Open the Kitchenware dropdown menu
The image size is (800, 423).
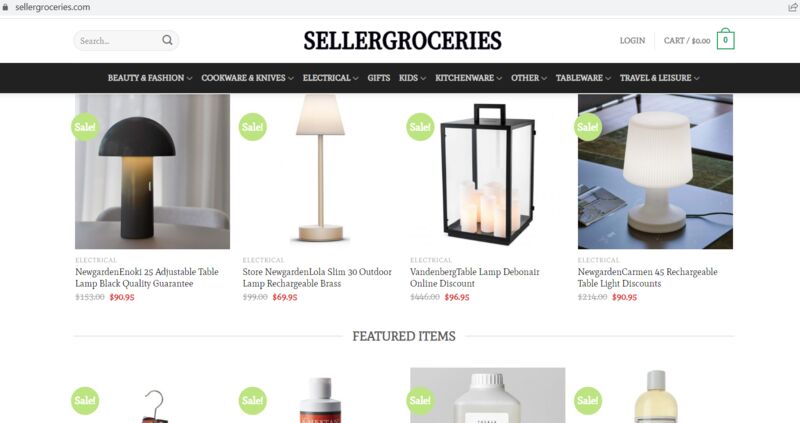(468, 78)
